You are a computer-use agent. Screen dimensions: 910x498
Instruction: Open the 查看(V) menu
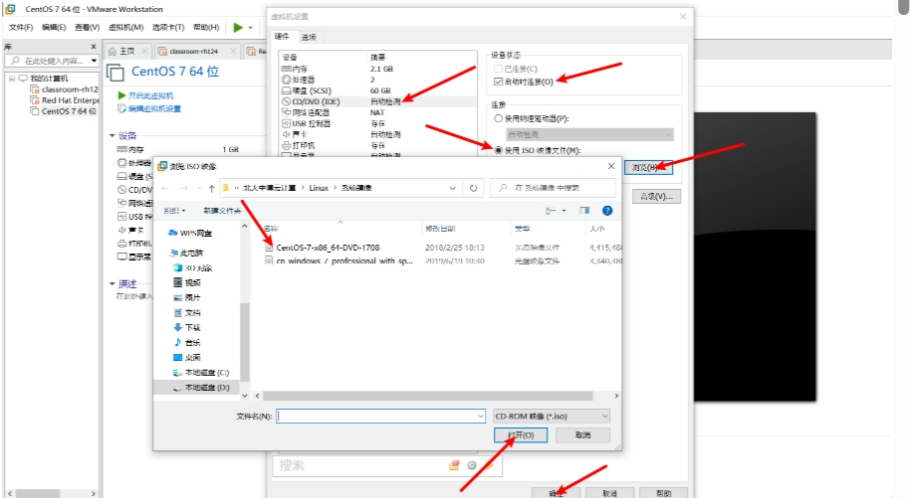[x=87, y=27]
